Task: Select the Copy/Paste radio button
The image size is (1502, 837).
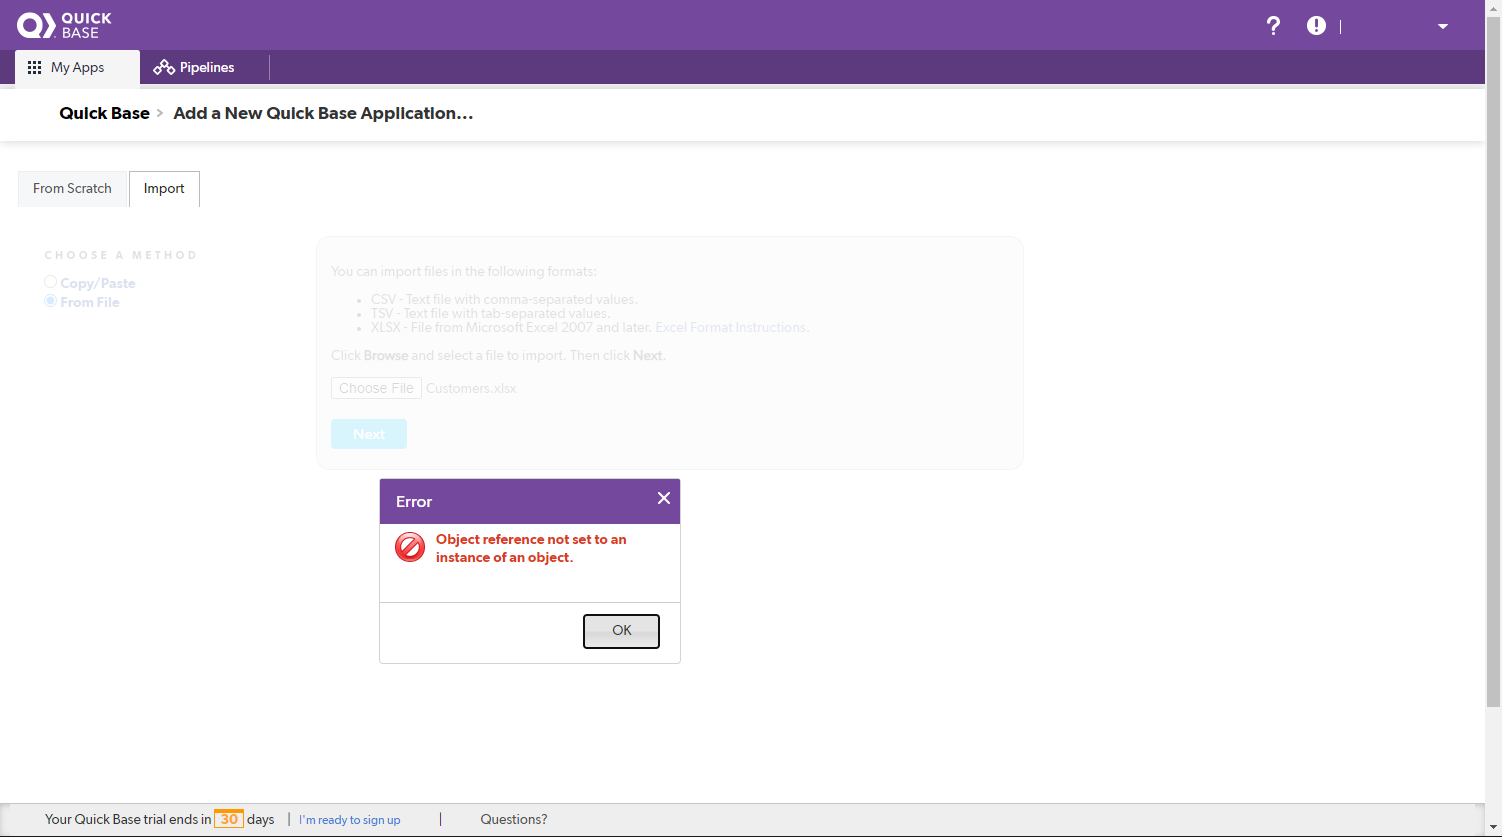Action: tap(50, 283)
